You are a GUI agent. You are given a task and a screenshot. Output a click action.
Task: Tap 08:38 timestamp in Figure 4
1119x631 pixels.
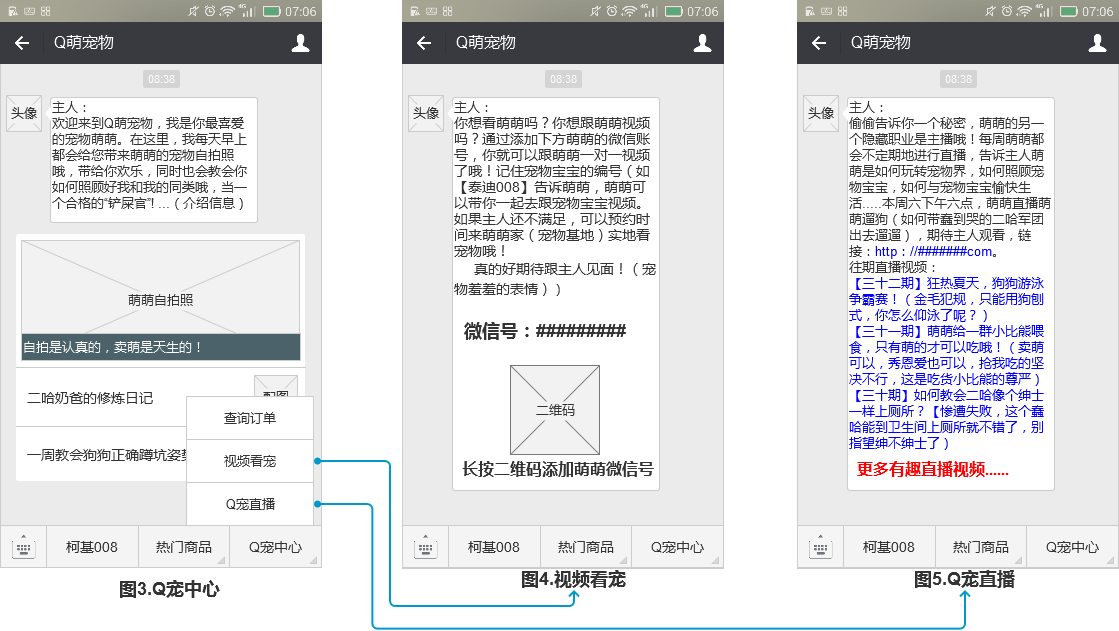point(563,79)
